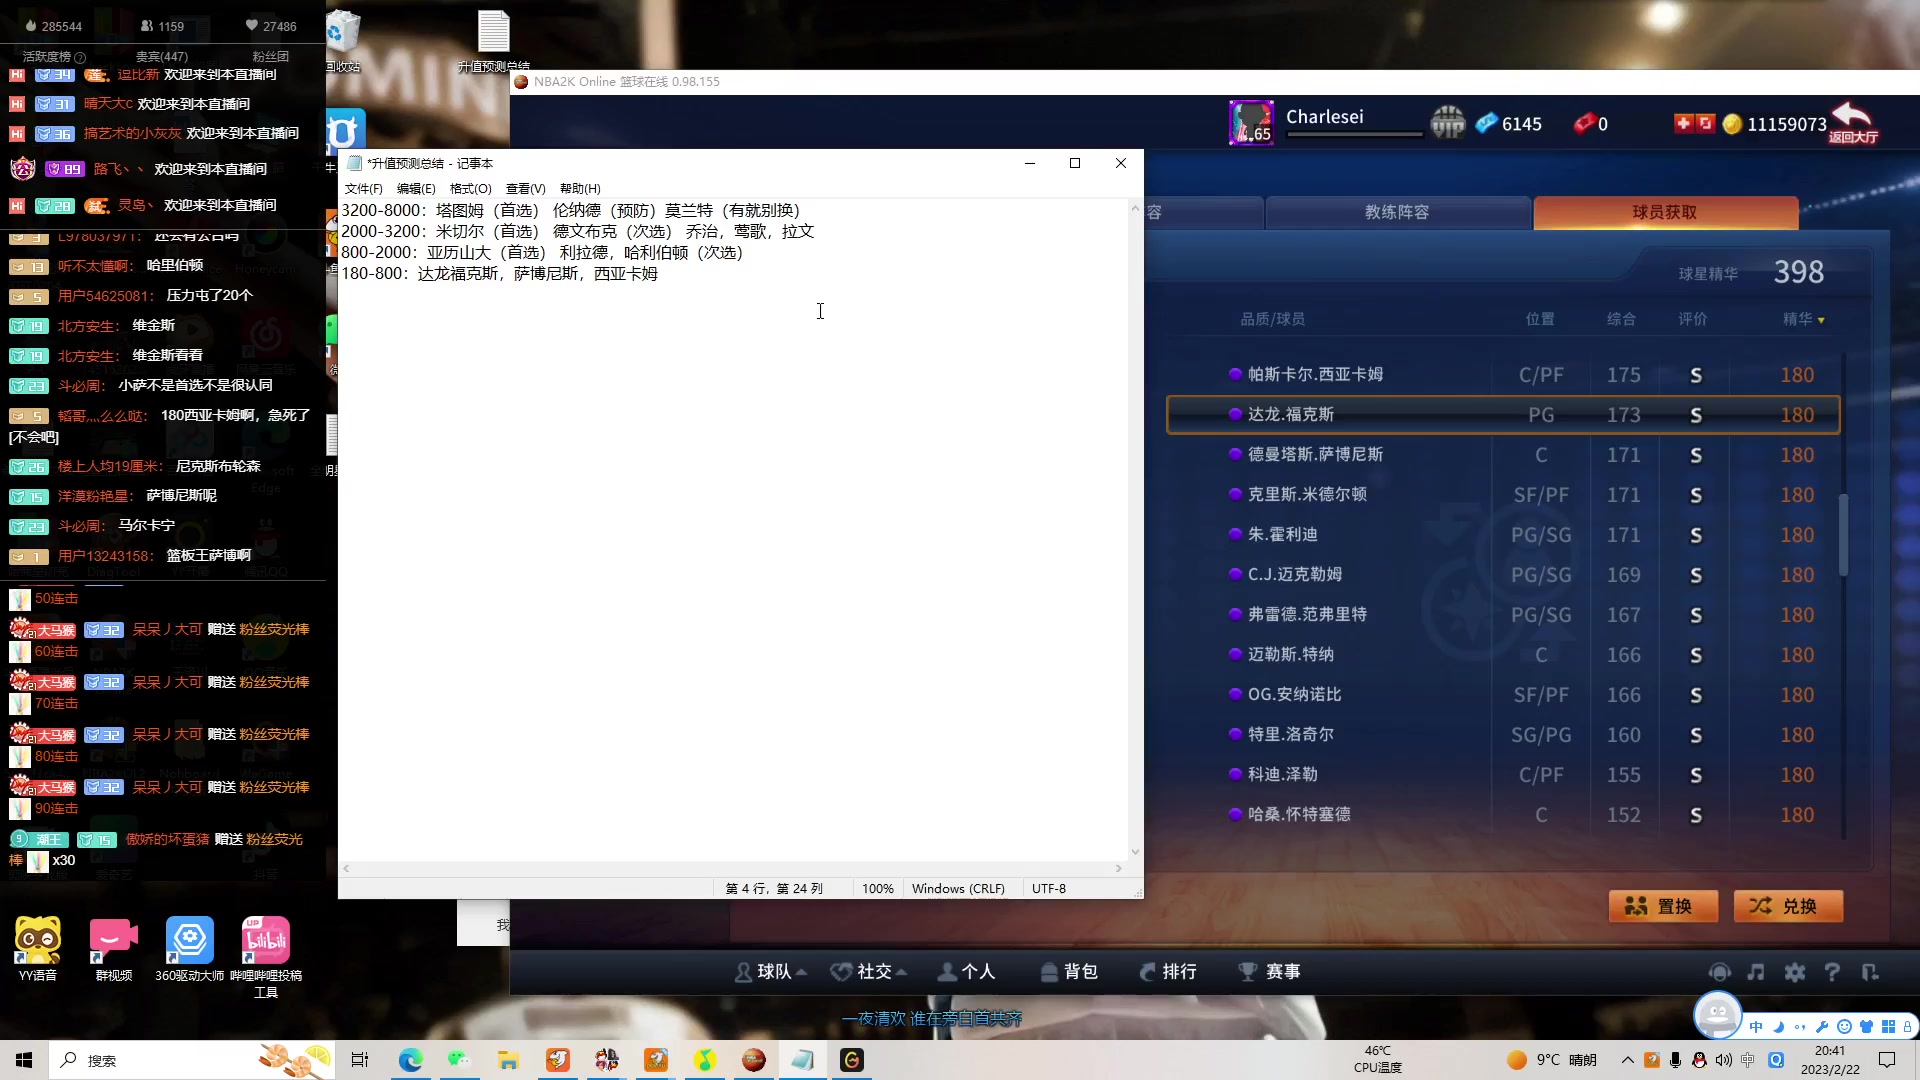Viewport: 1920px width, 1080px height.
Task: Click the red plus recharge icon
Action: point(1683,123)
